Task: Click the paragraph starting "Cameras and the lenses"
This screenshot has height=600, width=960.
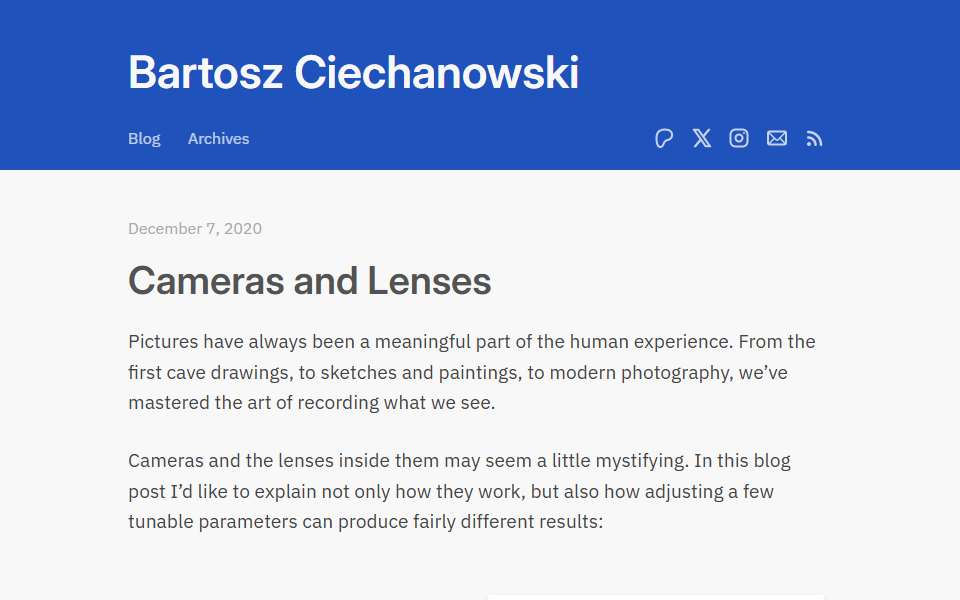Action: tap(459, 491)
